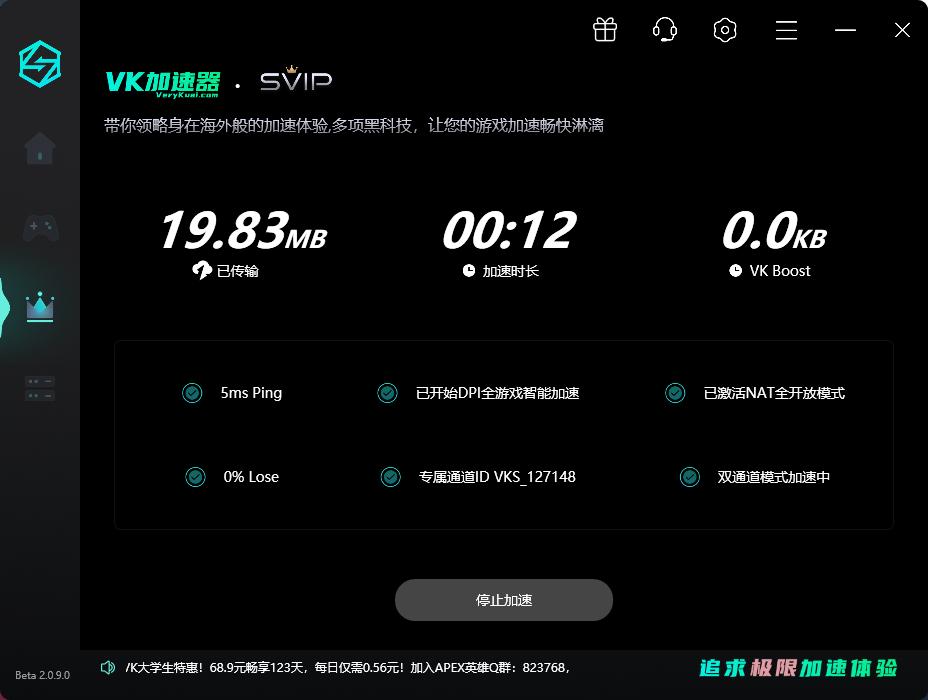Screen dimensions: 928x700
Task: Minimize the VK accelerator window
Action: pyautogui.click(x=845, y=30)
